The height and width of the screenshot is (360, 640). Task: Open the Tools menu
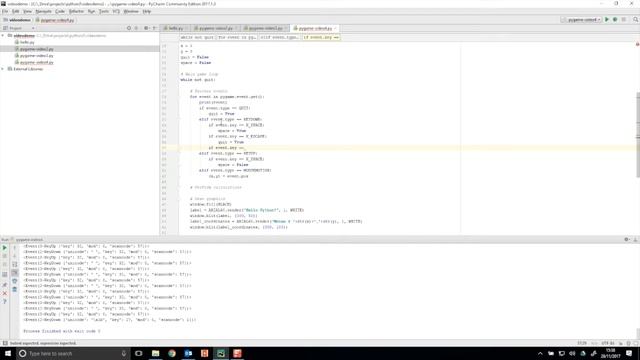(104, 11)
